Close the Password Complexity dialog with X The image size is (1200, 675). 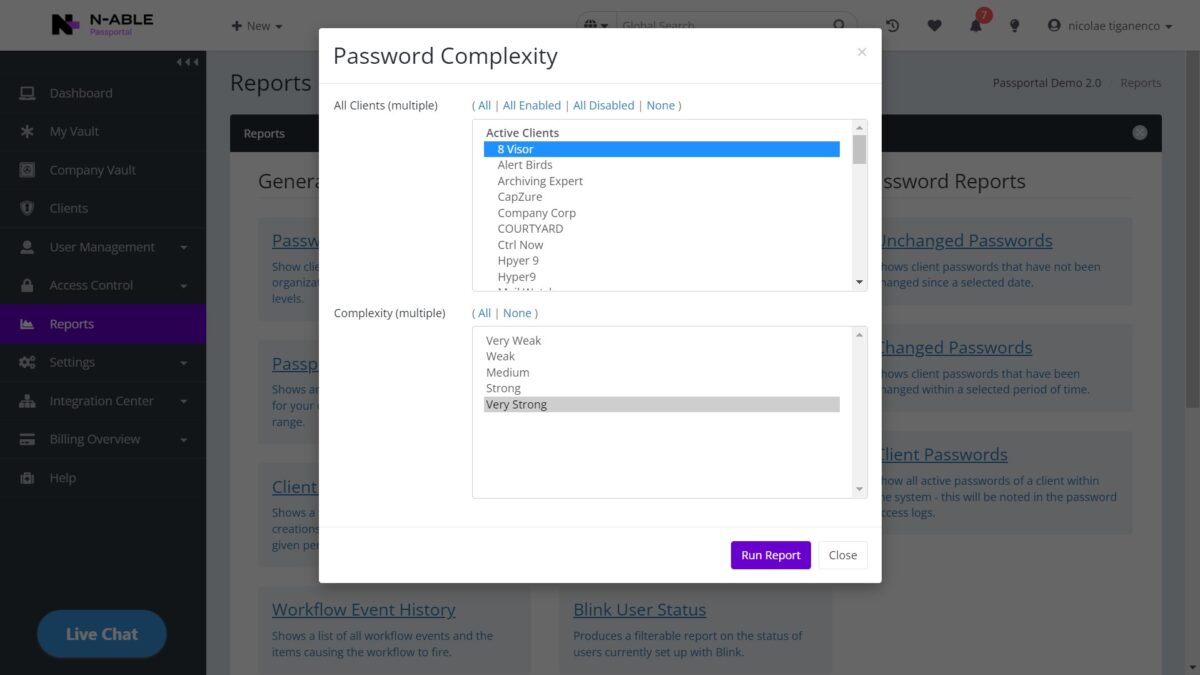[x=862, y=52]
